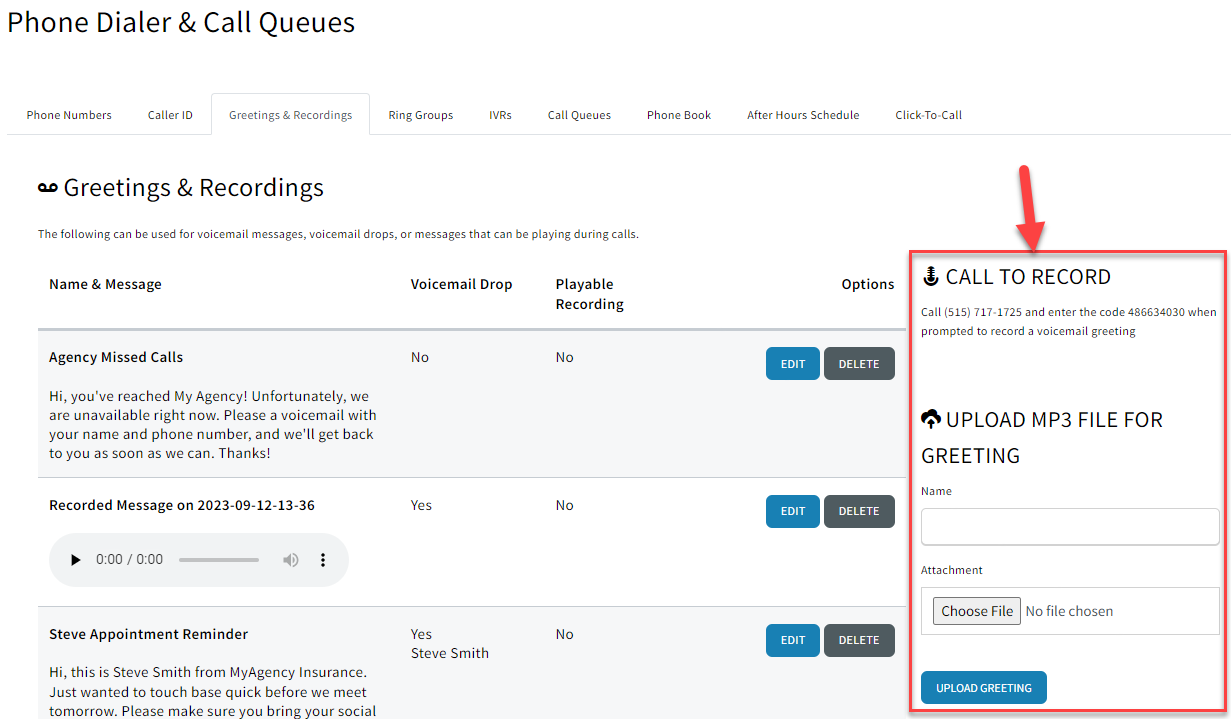Click the audio player progress slider

click(219, 560)
